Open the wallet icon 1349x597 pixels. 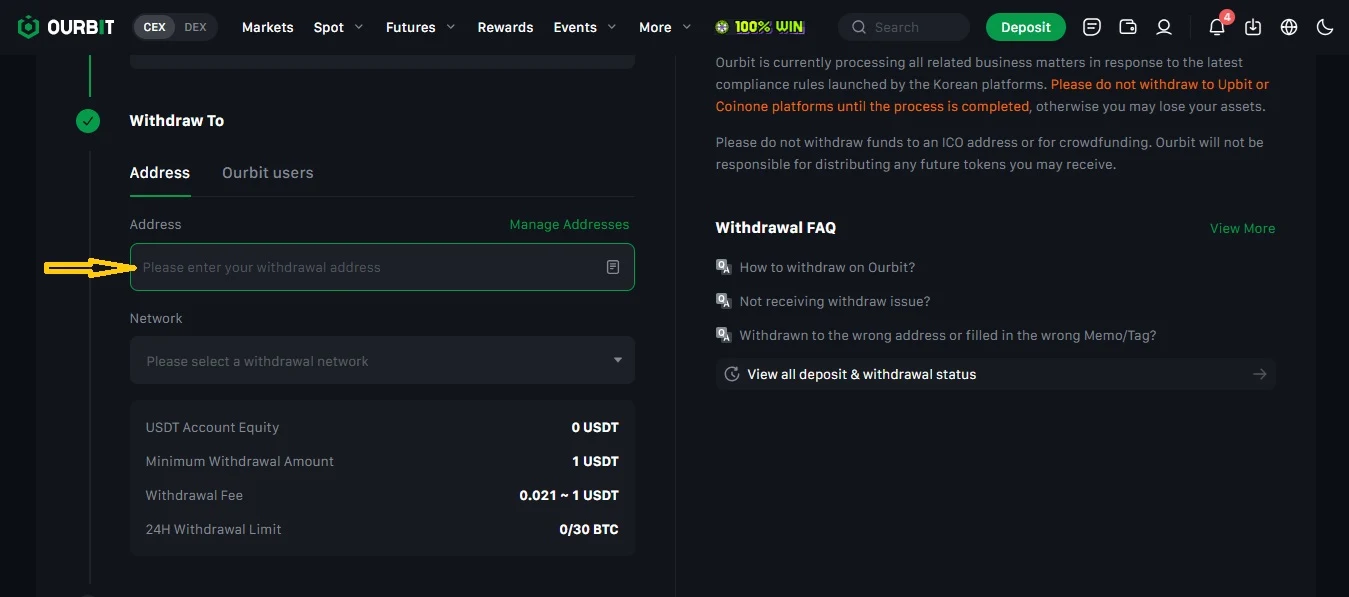coord(1128,27)
